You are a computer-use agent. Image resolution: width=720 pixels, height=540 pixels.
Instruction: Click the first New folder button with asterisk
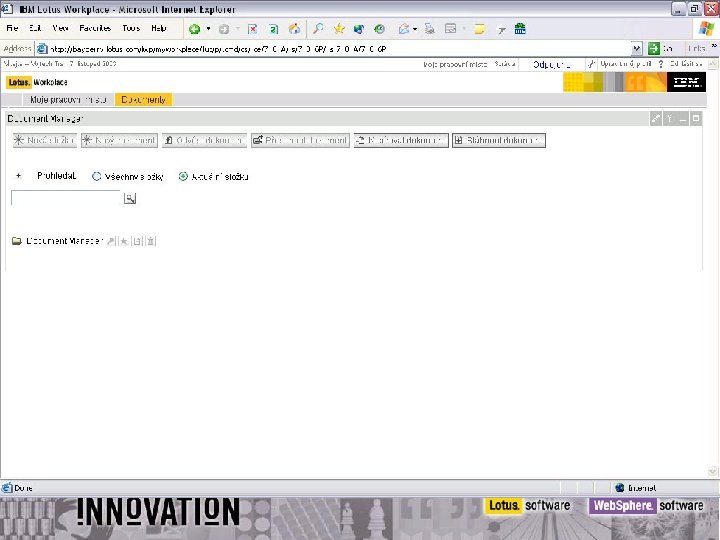(x=45, y=141)
